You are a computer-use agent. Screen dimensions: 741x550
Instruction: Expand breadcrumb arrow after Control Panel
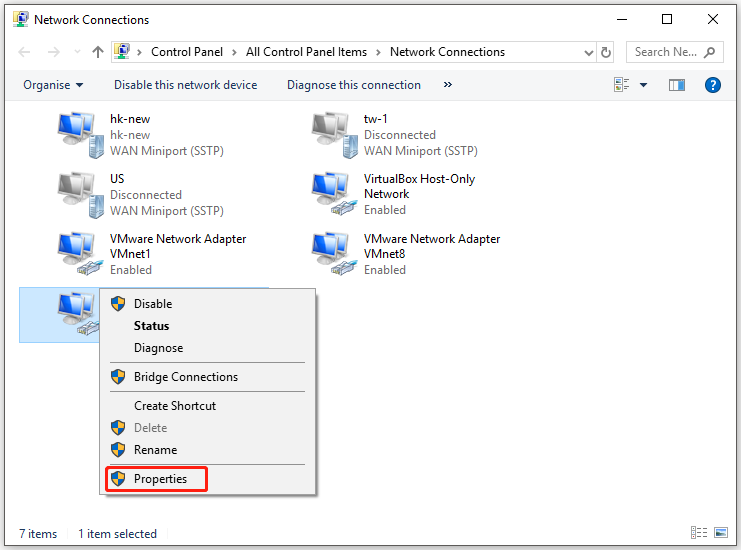point(234,52)
